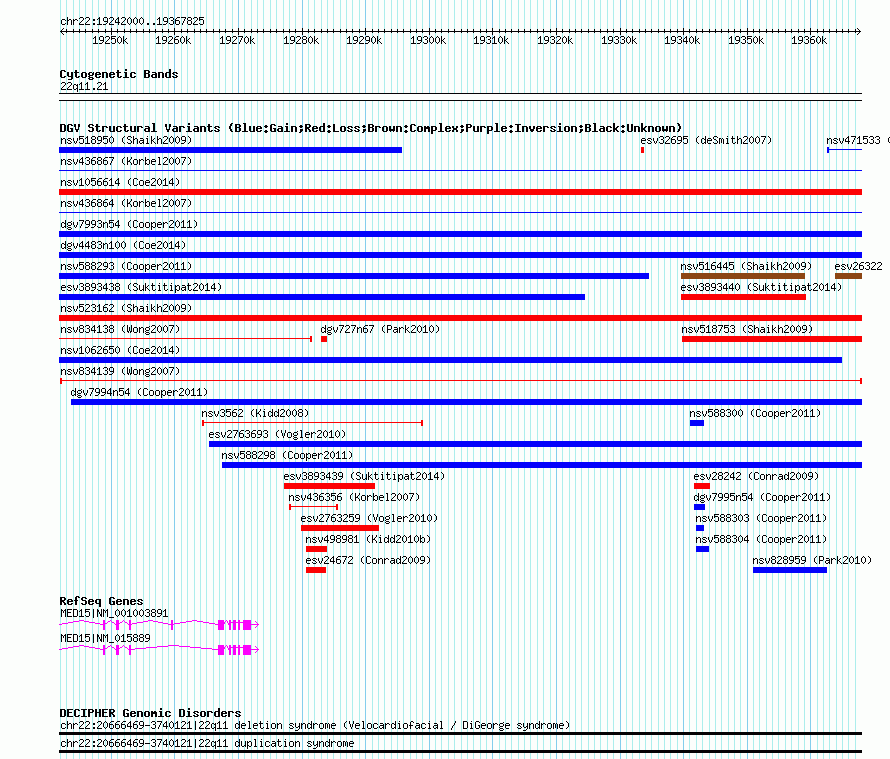
Task: Click nsv498981 (Kidd2010b) label
Action: [368, 539]
